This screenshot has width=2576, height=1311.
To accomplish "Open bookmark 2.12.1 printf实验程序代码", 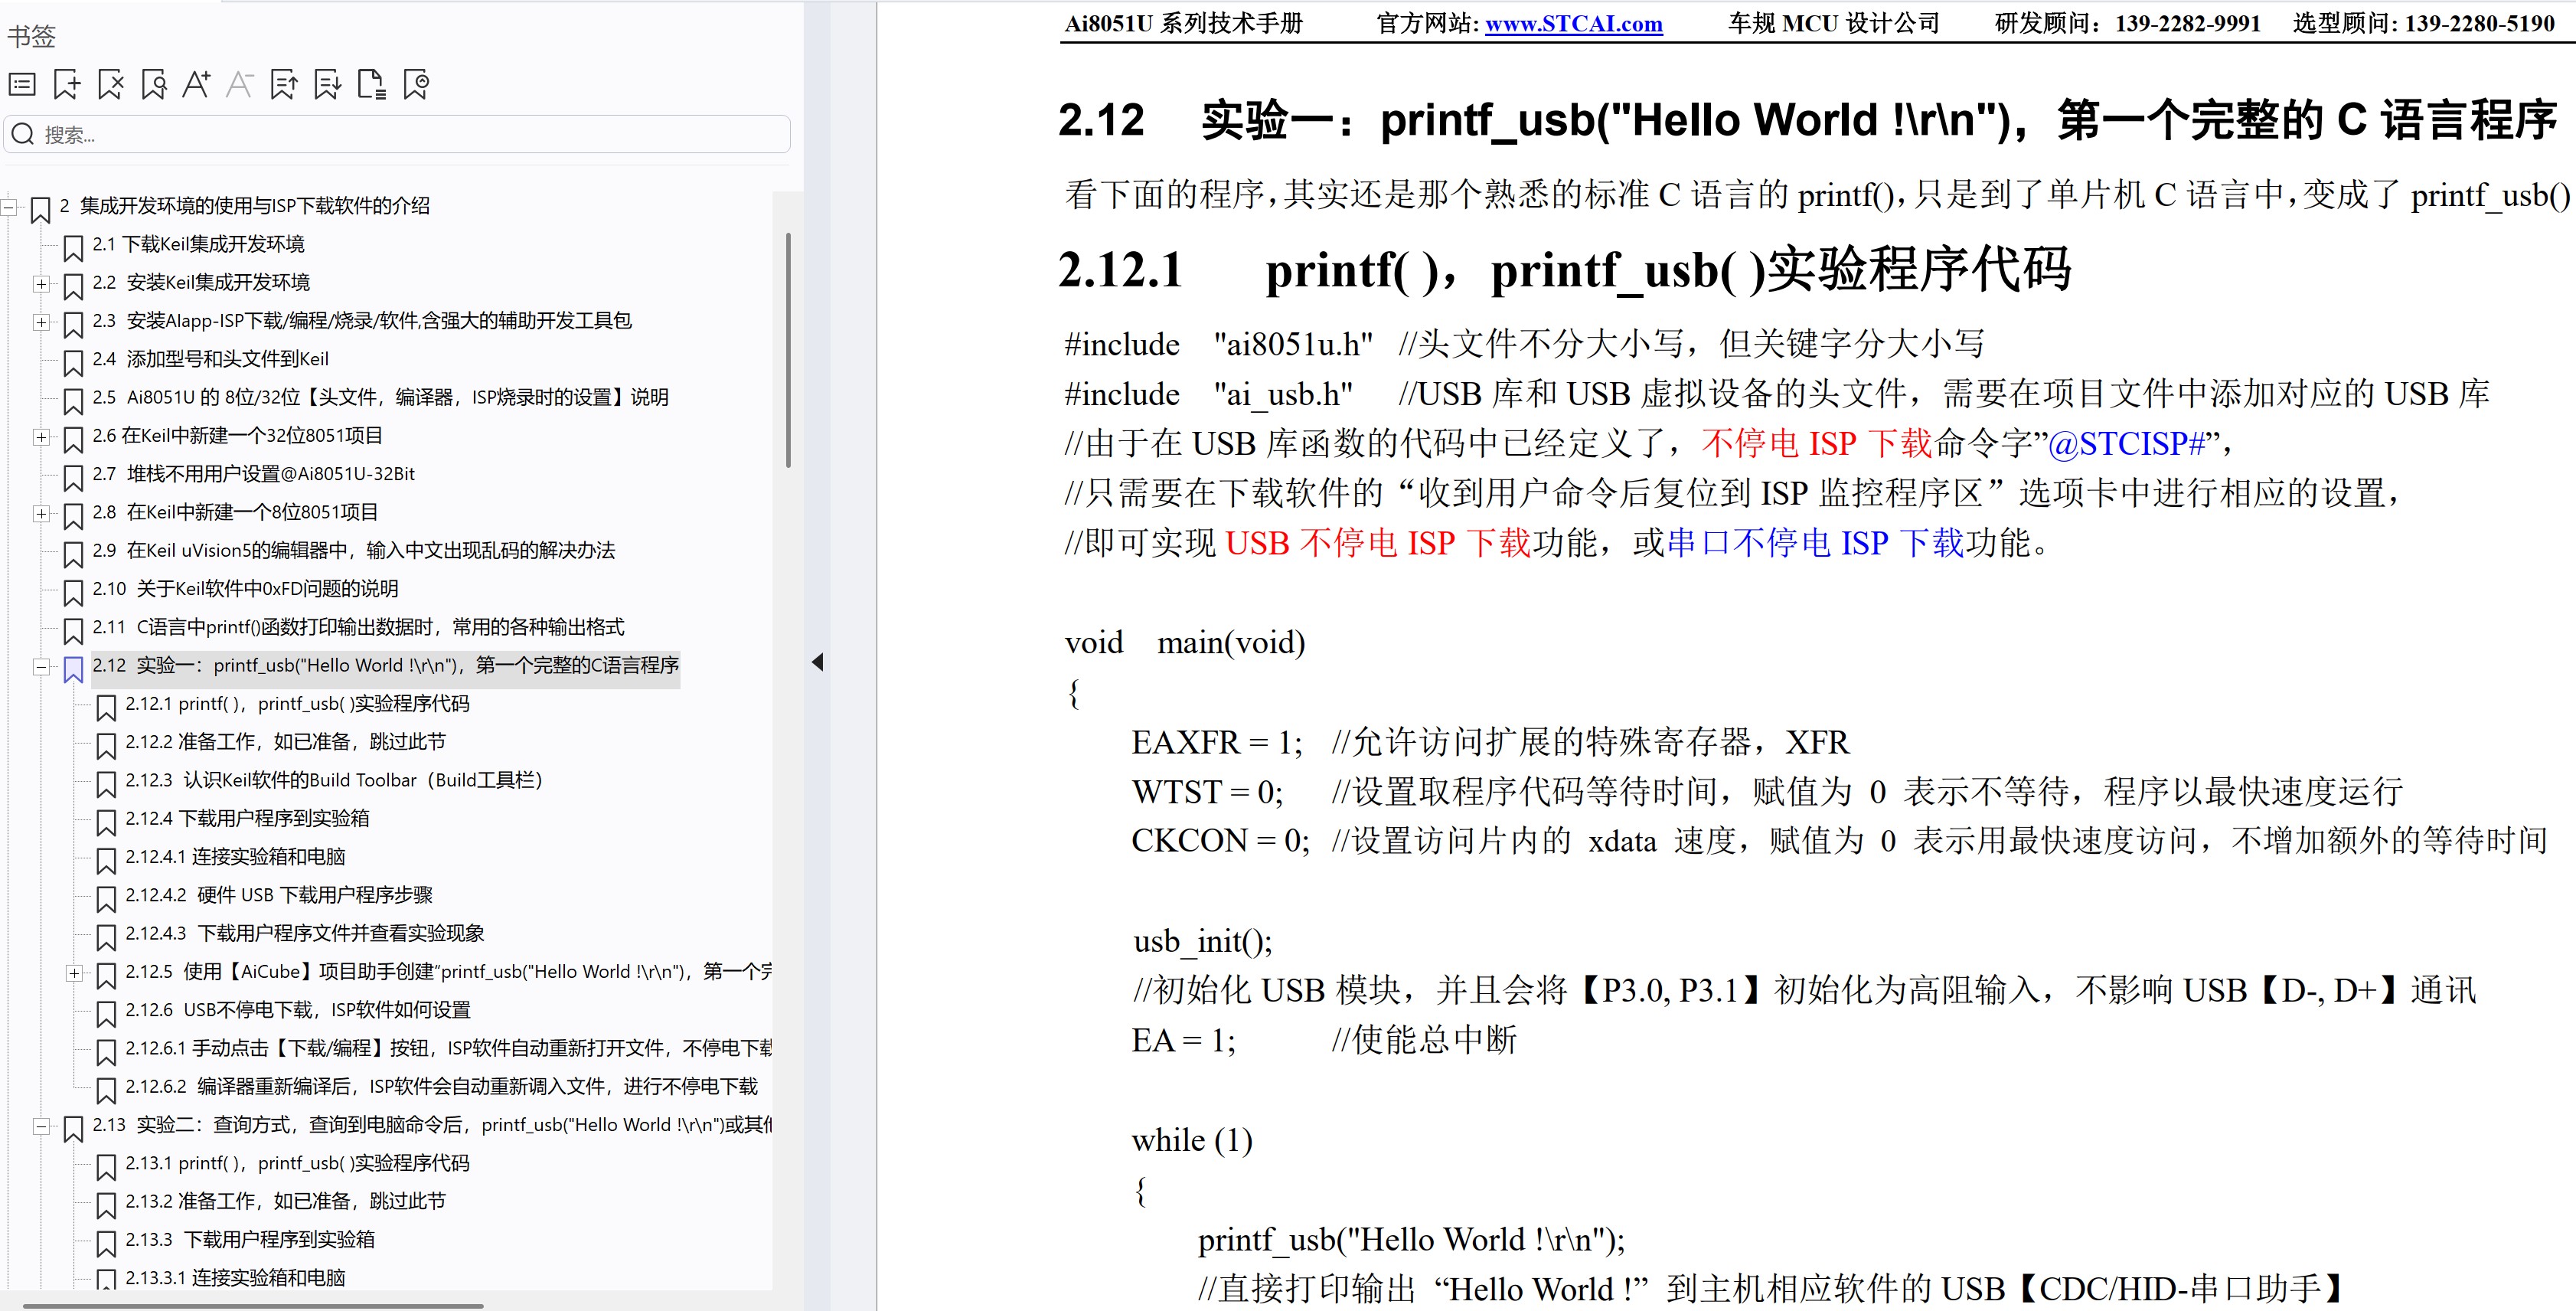I will click(x=297, y=704).
